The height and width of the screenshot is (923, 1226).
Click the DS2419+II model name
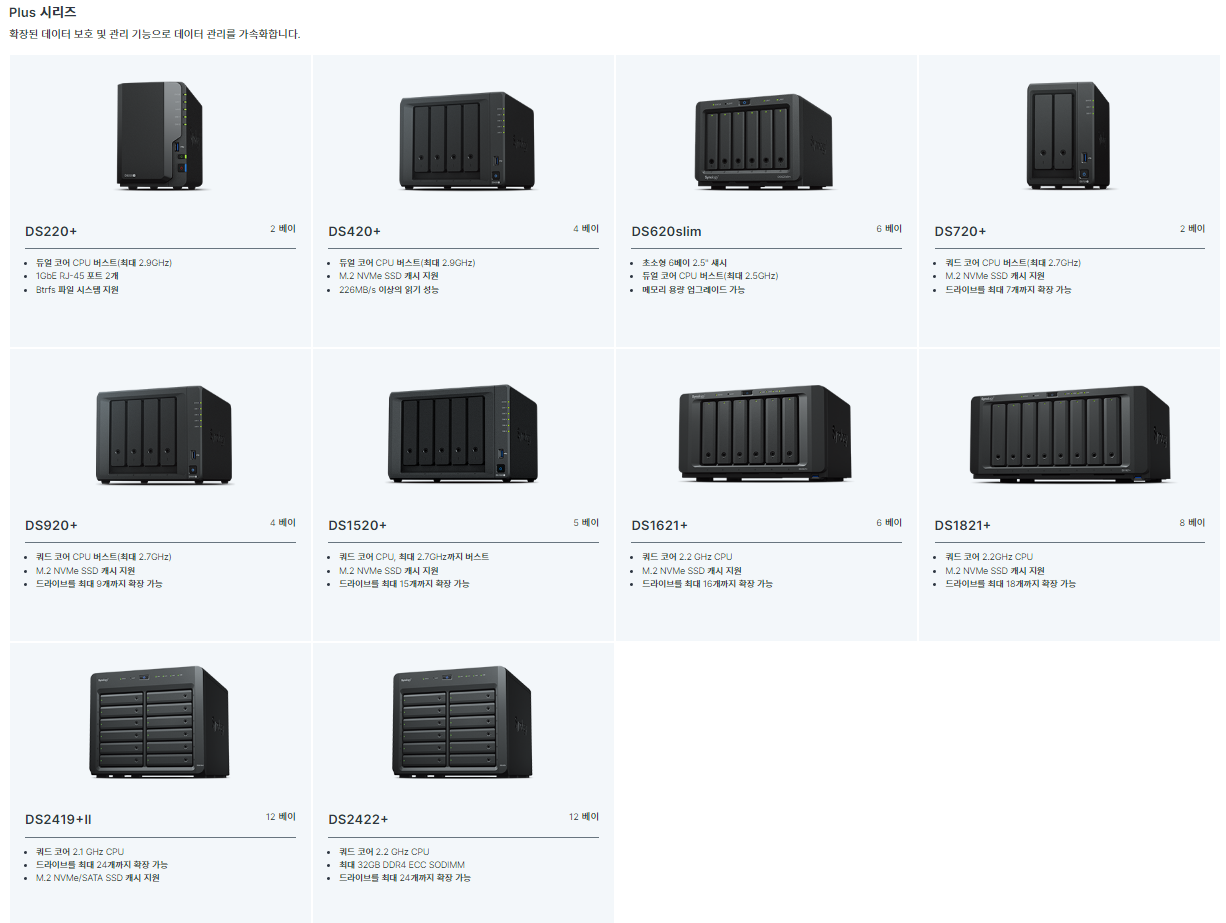58,819
